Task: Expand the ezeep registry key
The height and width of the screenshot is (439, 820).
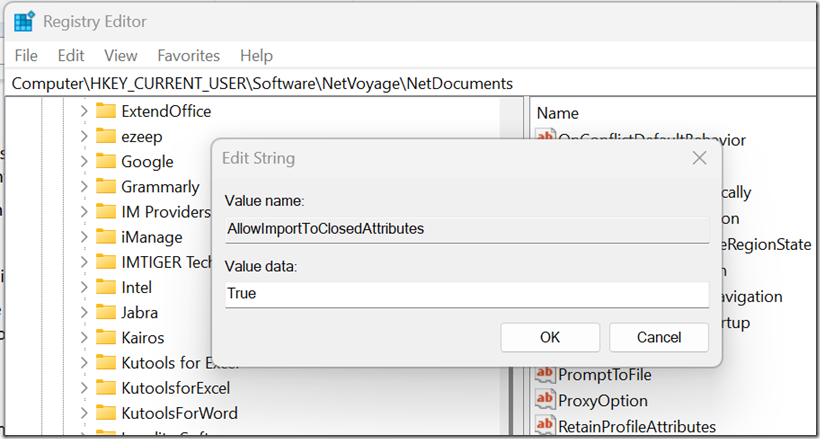Action: [x=84, y=136]
